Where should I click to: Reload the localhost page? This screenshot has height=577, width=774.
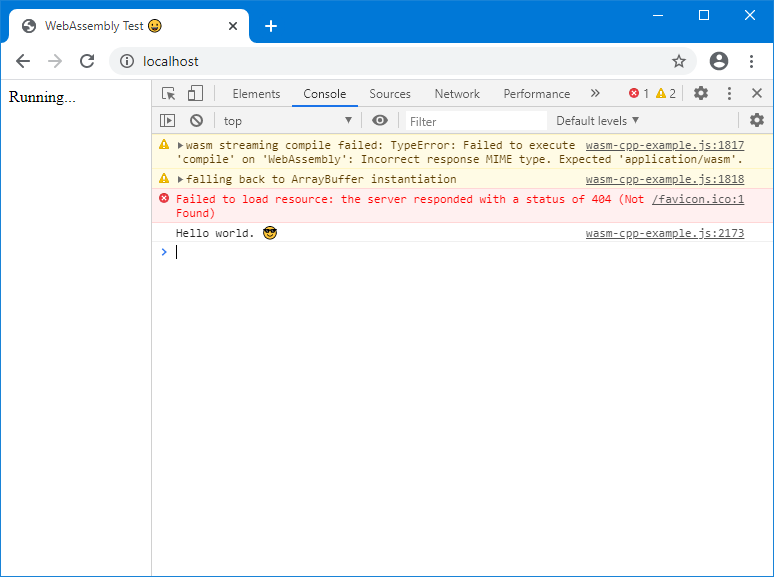coord(87,61)
